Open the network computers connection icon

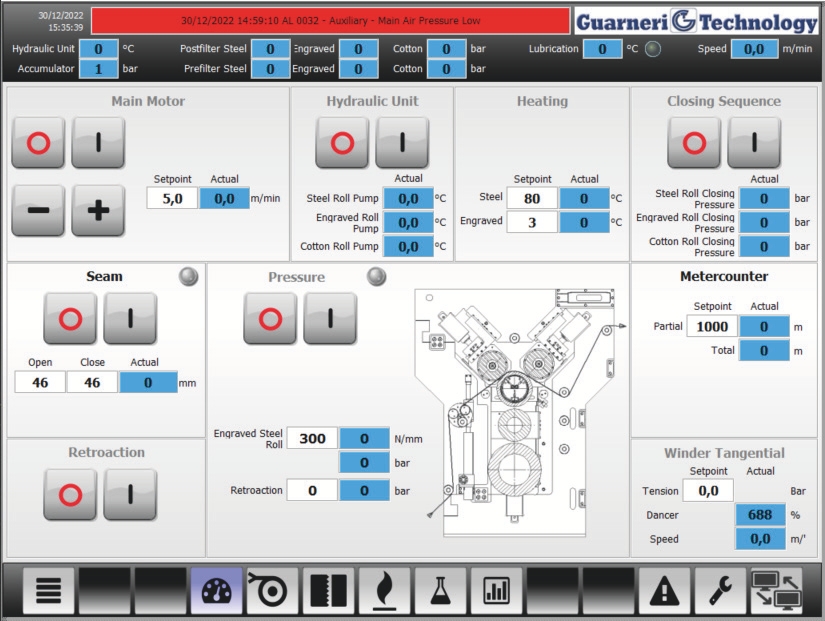(777, 590)
